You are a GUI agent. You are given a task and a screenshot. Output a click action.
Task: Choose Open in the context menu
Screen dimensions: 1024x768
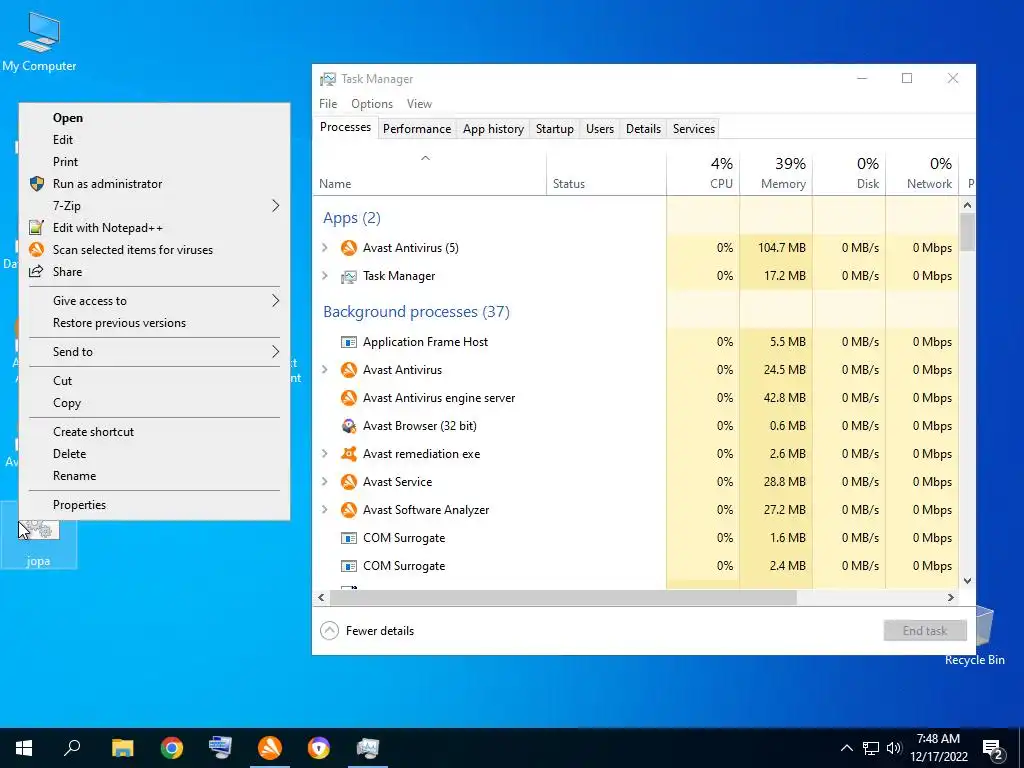[154, 118]
